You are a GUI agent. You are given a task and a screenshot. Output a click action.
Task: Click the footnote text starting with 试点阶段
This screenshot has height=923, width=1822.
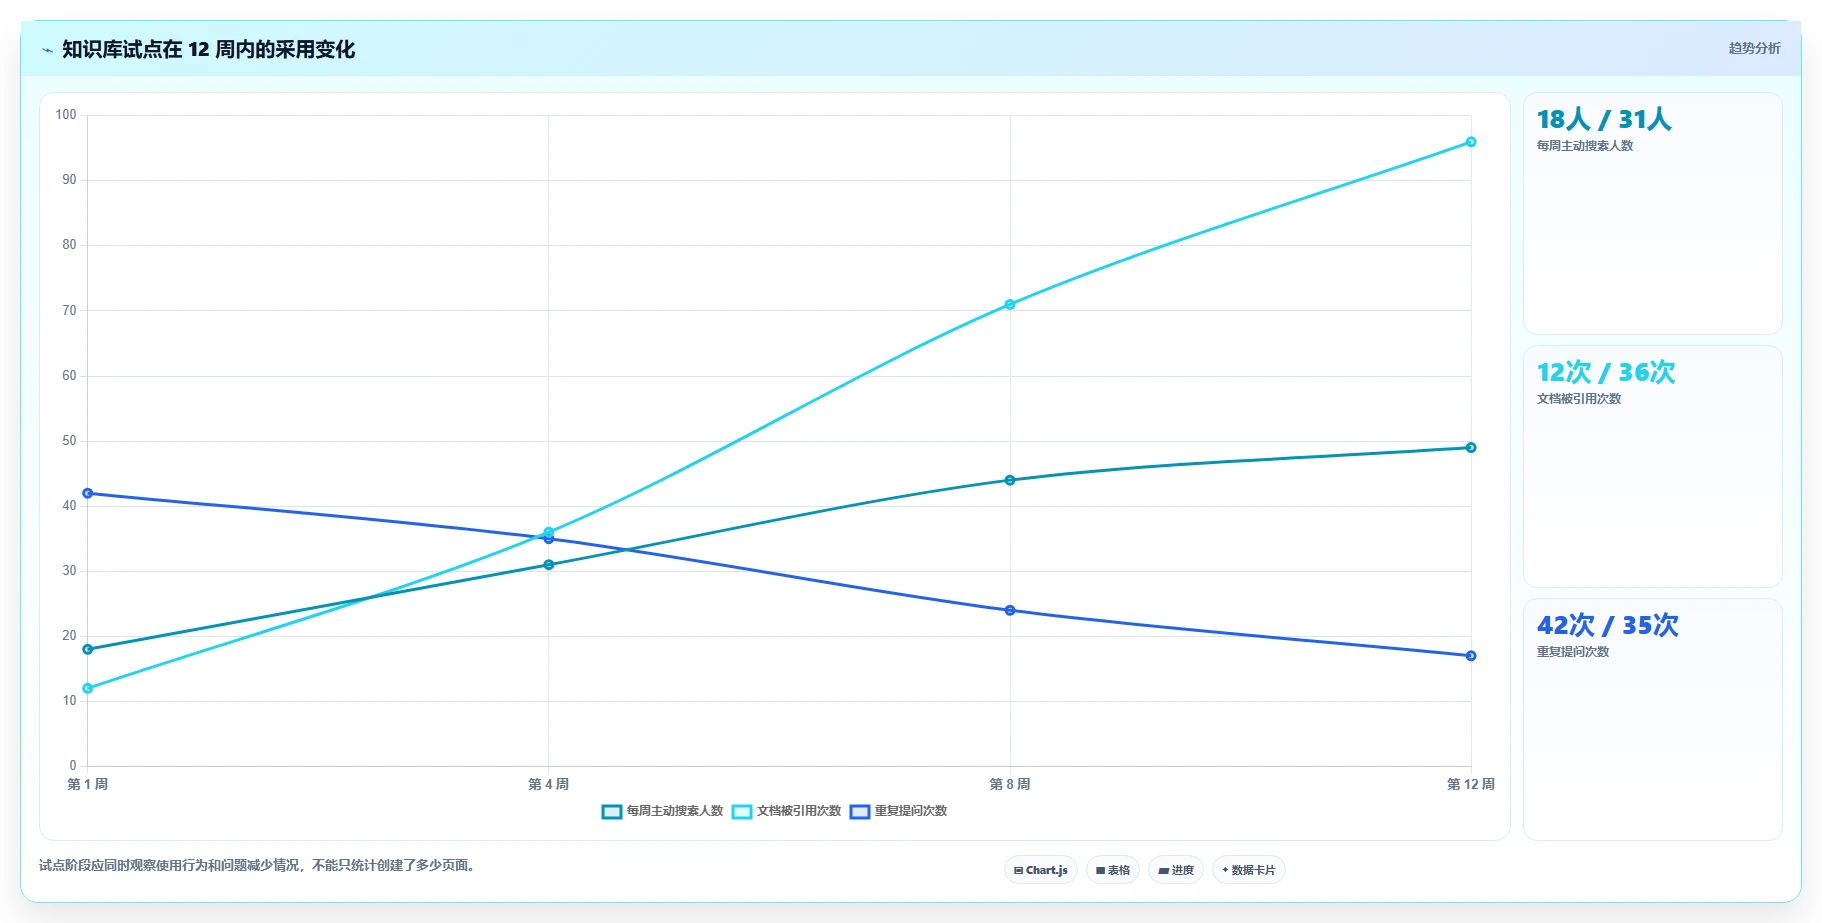[x=259, y=865]
